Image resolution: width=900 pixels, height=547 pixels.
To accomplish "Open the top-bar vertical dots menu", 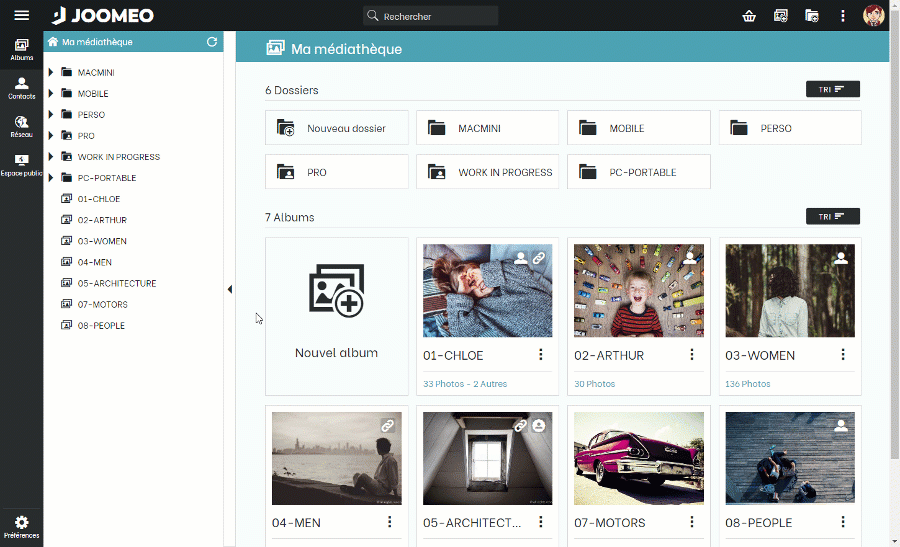I will [842, 16].
